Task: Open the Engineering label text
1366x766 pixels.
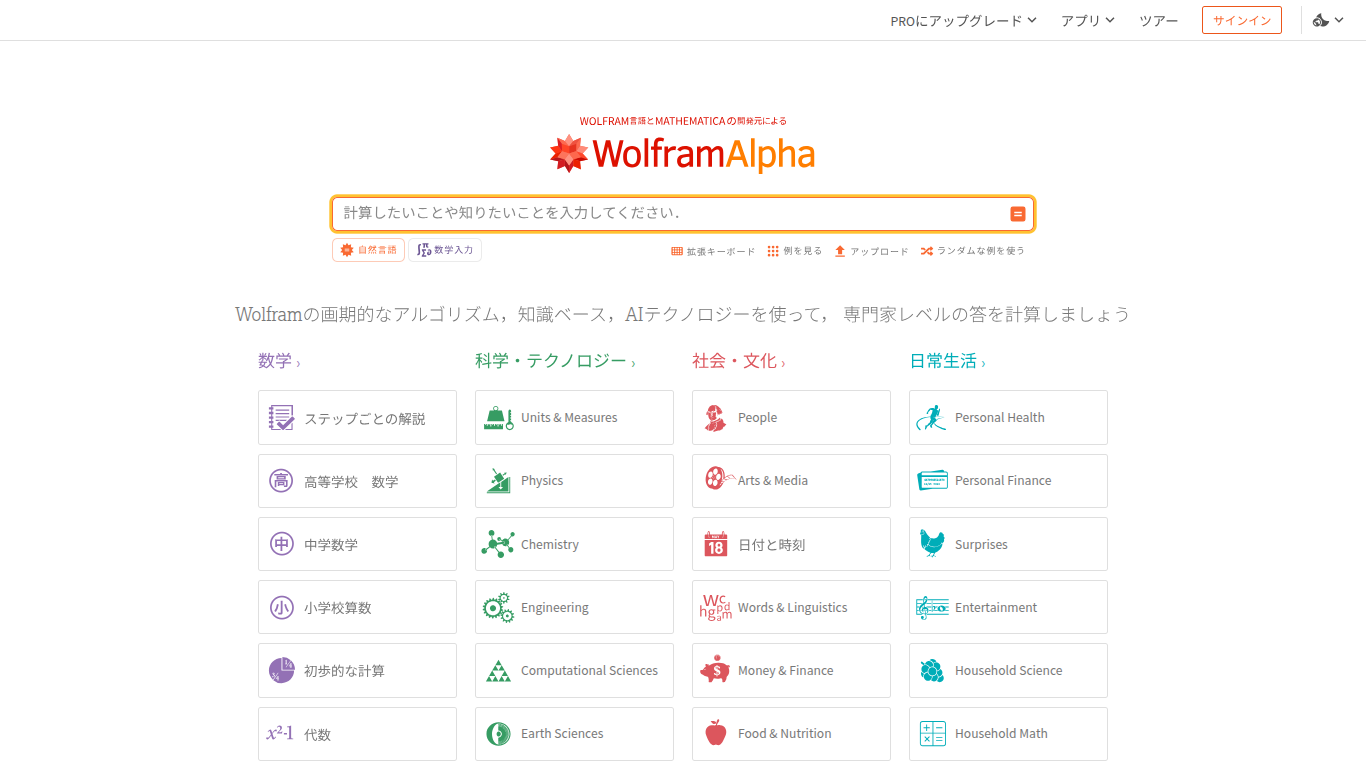Action: (x=555, y=607)
